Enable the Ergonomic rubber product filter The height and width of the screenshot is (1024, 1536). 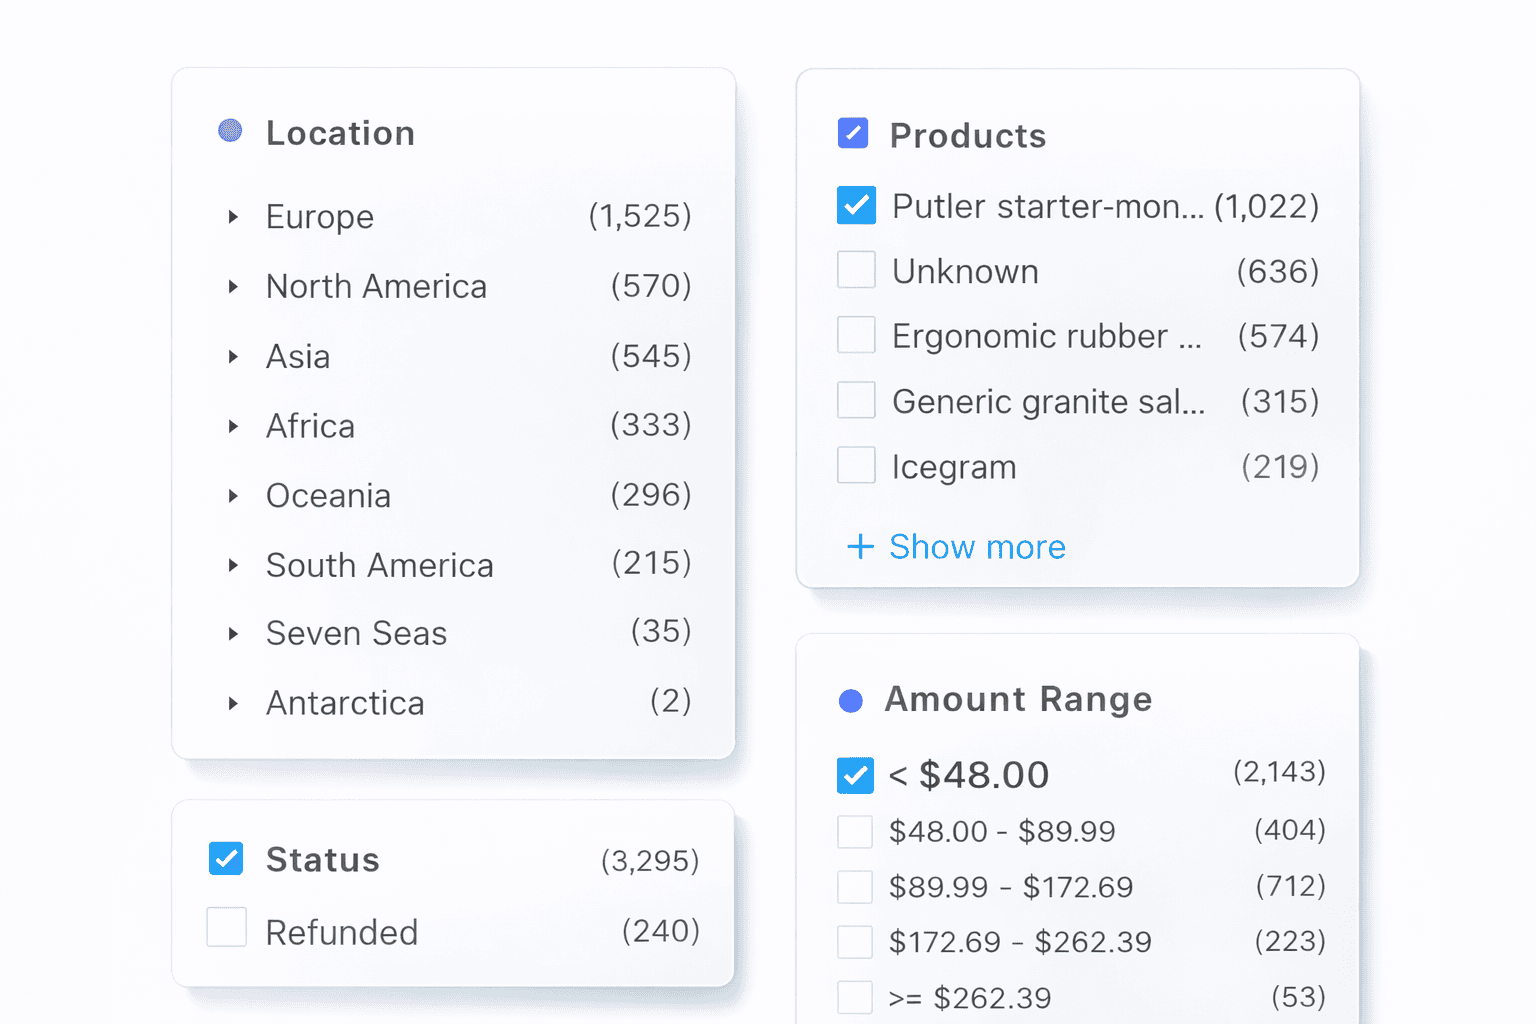pos(856,334)
